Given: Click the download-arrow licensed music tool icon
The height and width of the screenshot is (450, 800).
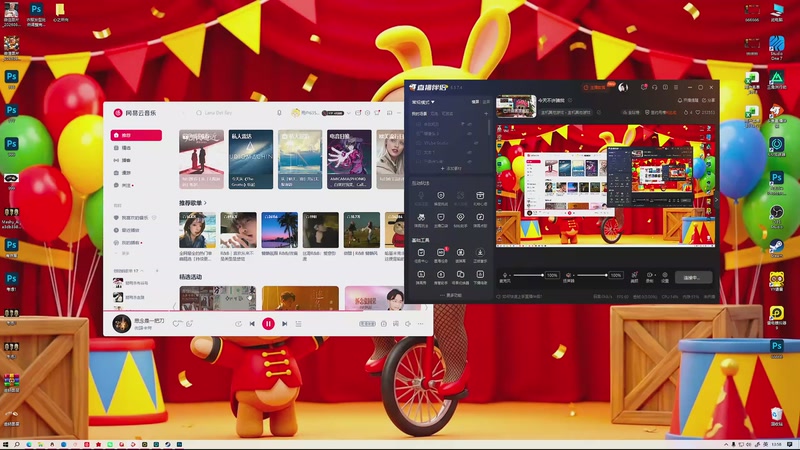Looking at the screenshot, I should [480, 253].
